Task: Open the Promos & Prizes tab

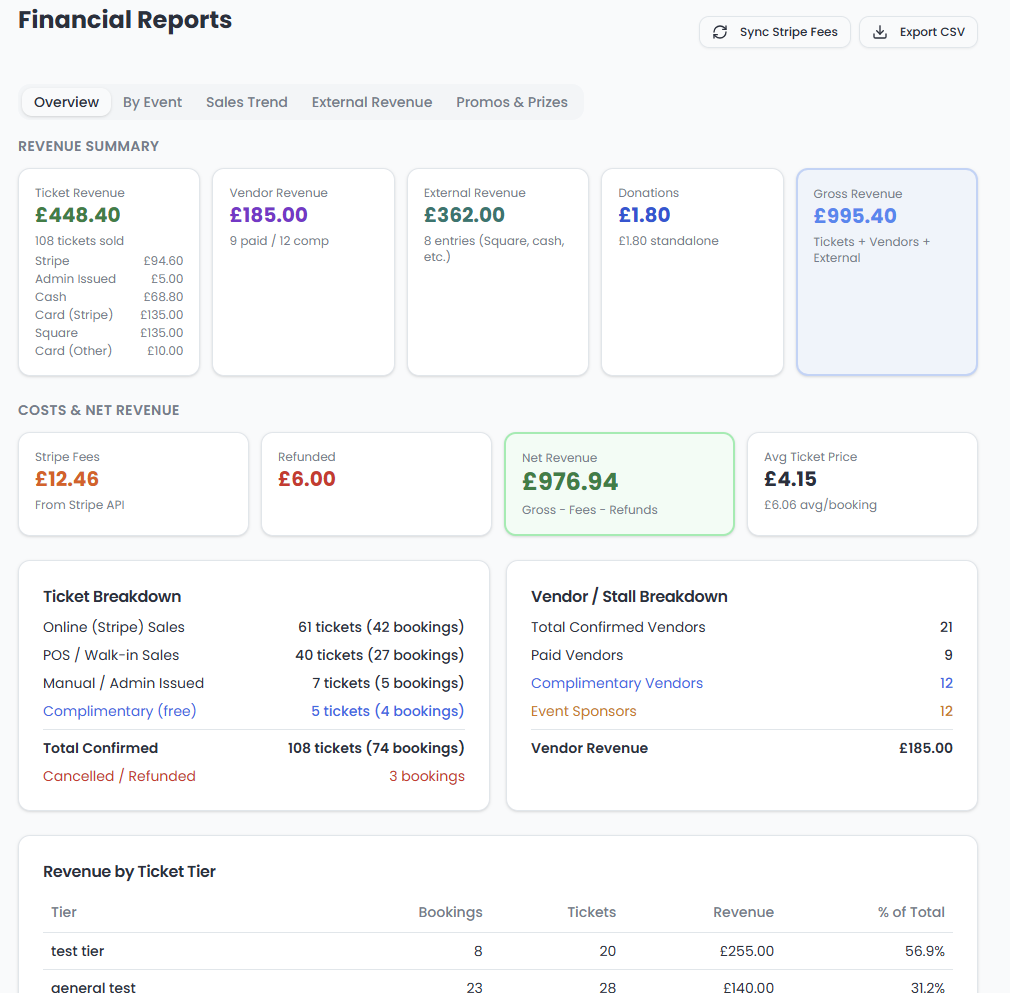Action: click(x=511, y=102)
